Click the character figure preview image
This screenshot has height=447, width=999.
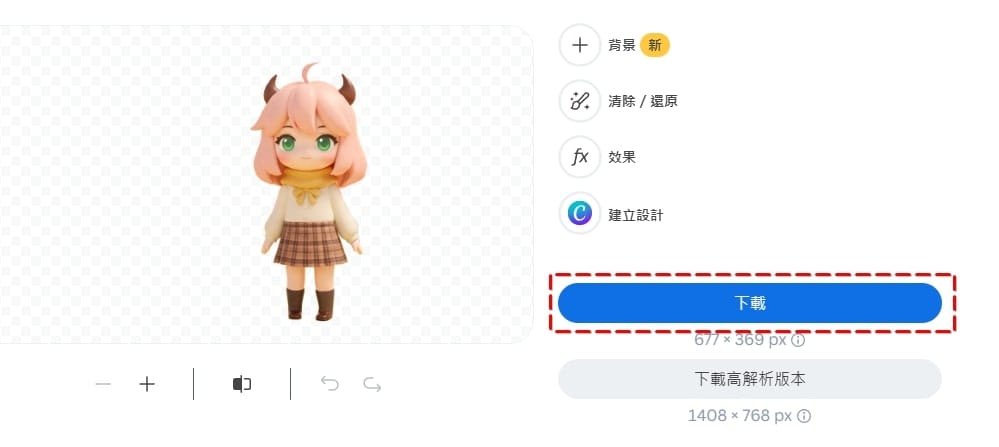pos(310,191)
